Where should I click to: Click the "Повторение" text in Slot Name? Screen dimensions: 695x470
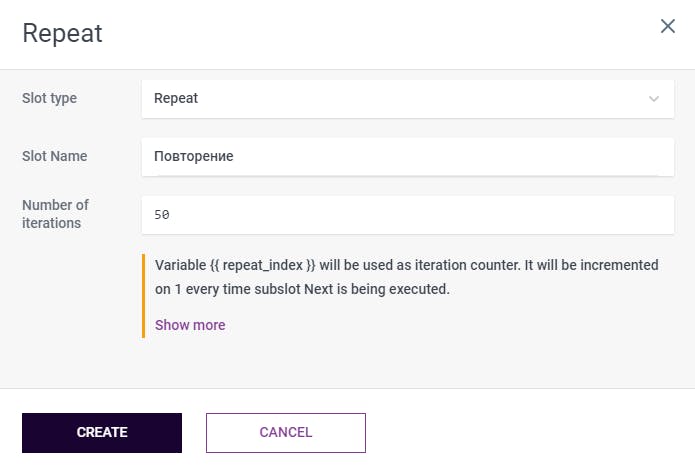pos(193,157)
